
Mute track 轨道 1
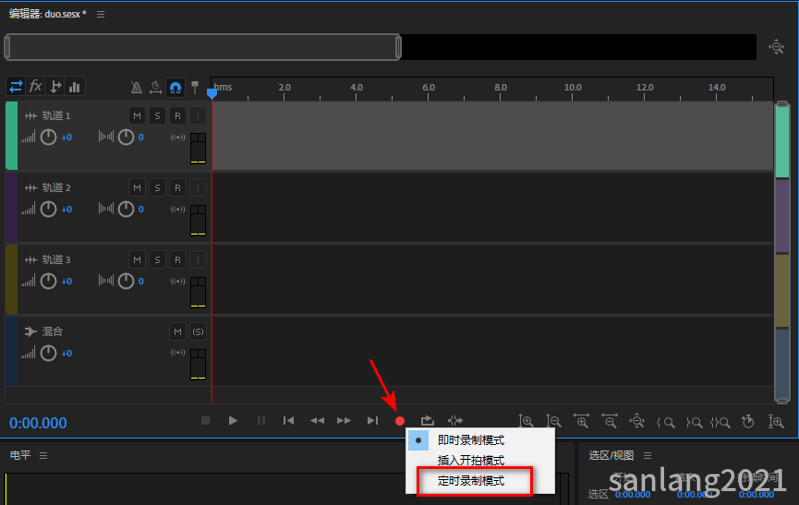[x=137, y=116]
